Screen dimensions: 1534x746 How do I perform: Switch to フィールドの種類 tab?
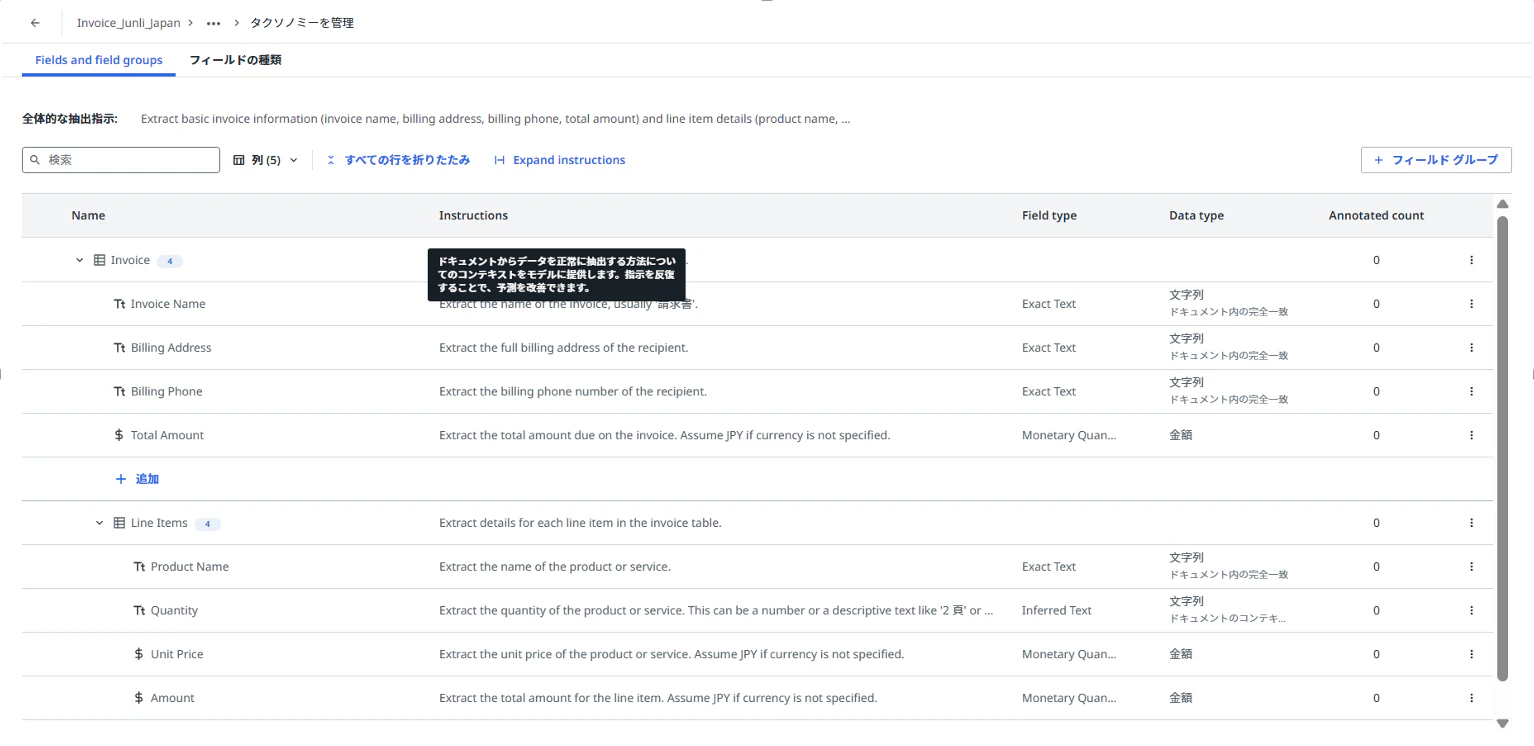(235, 60)
